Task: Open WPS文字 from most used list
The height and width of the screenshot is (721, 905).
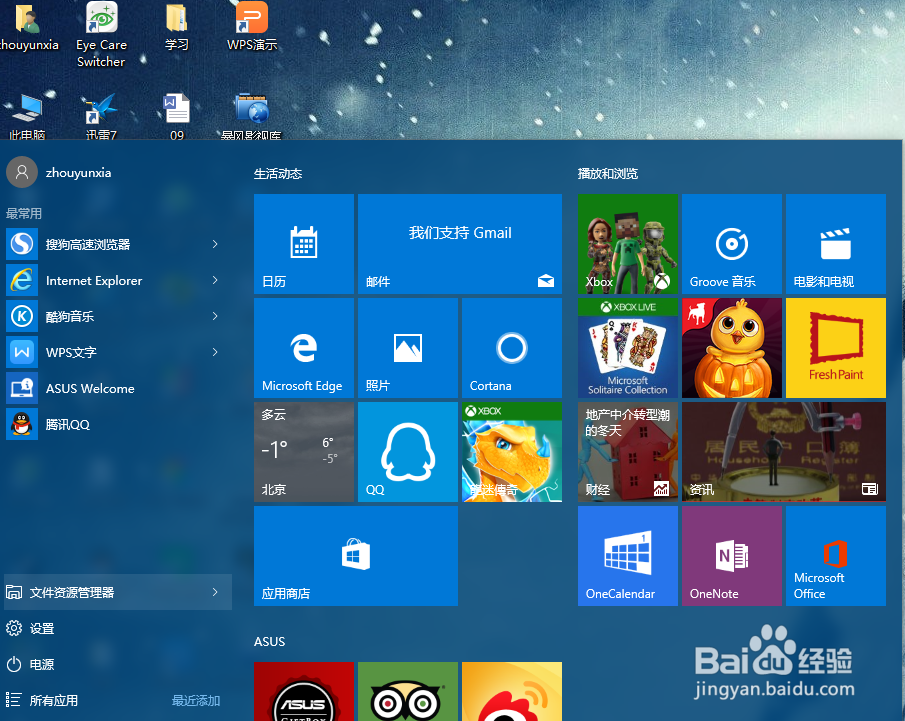Action: (118, 352)
